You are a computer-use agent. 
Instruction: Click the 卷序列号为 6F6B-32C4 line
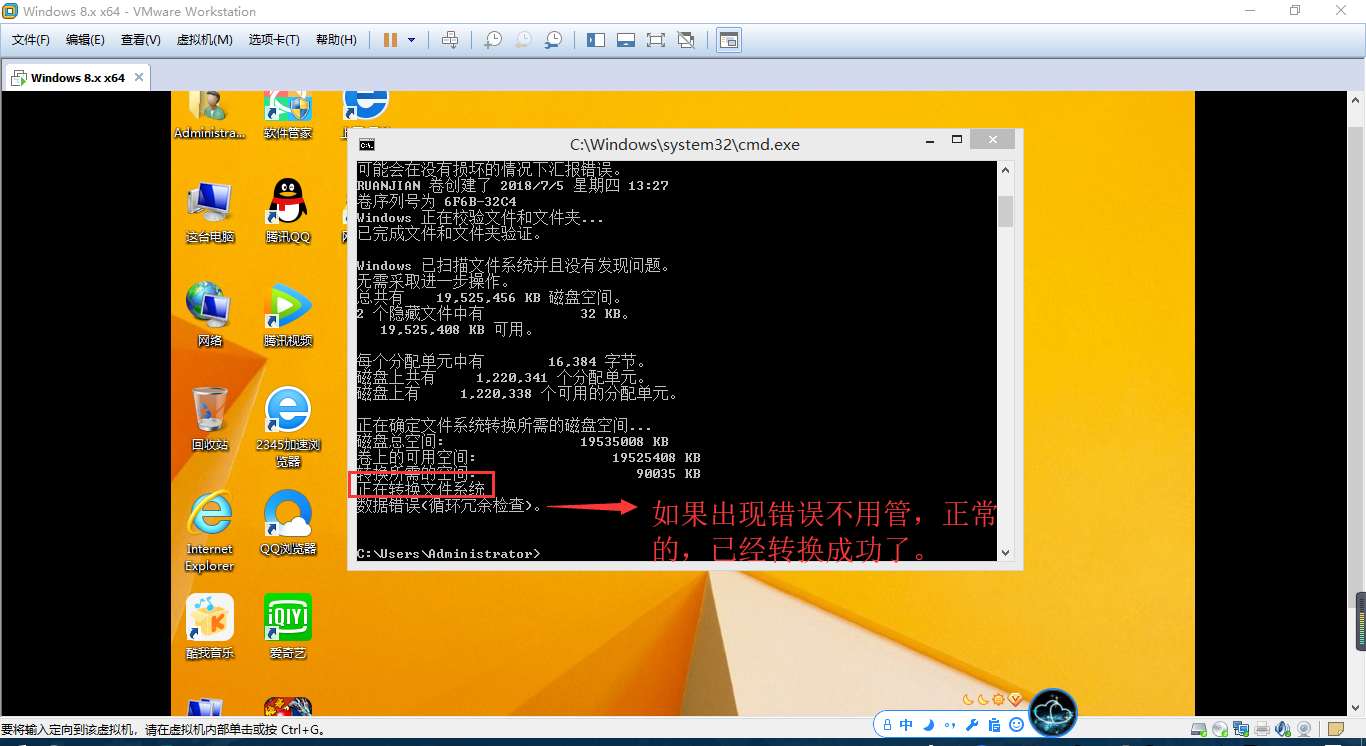436,201
